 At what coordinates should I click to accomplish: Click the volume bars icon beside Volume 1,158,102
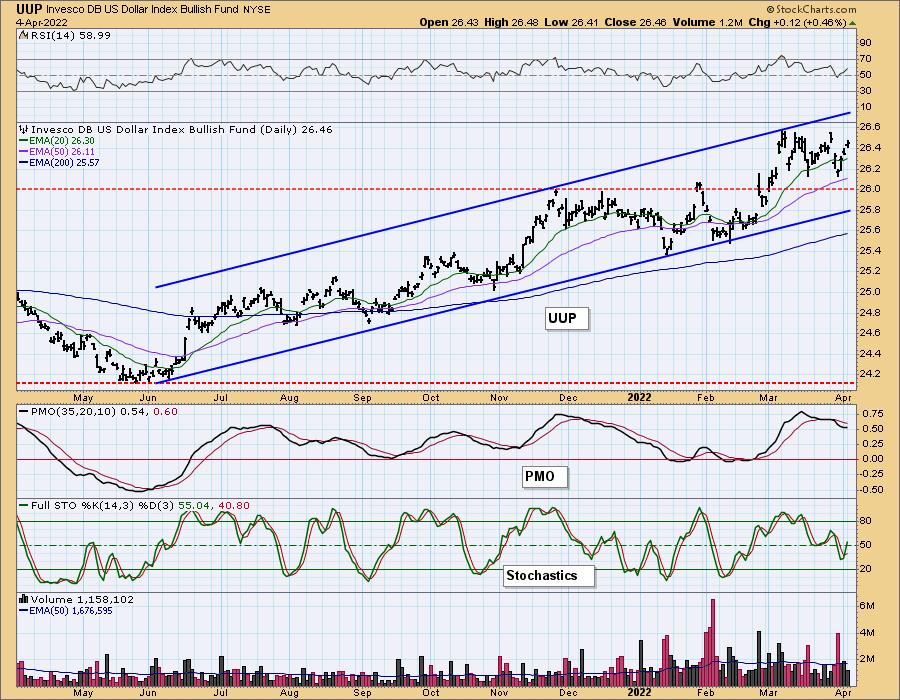pos(24,600)
